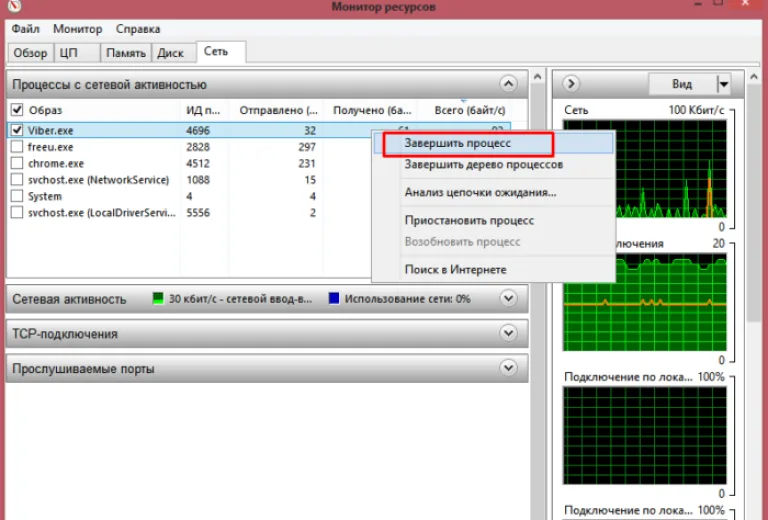Expand the Сетевая активность section

pyautogui.click(x=508, y=298)
